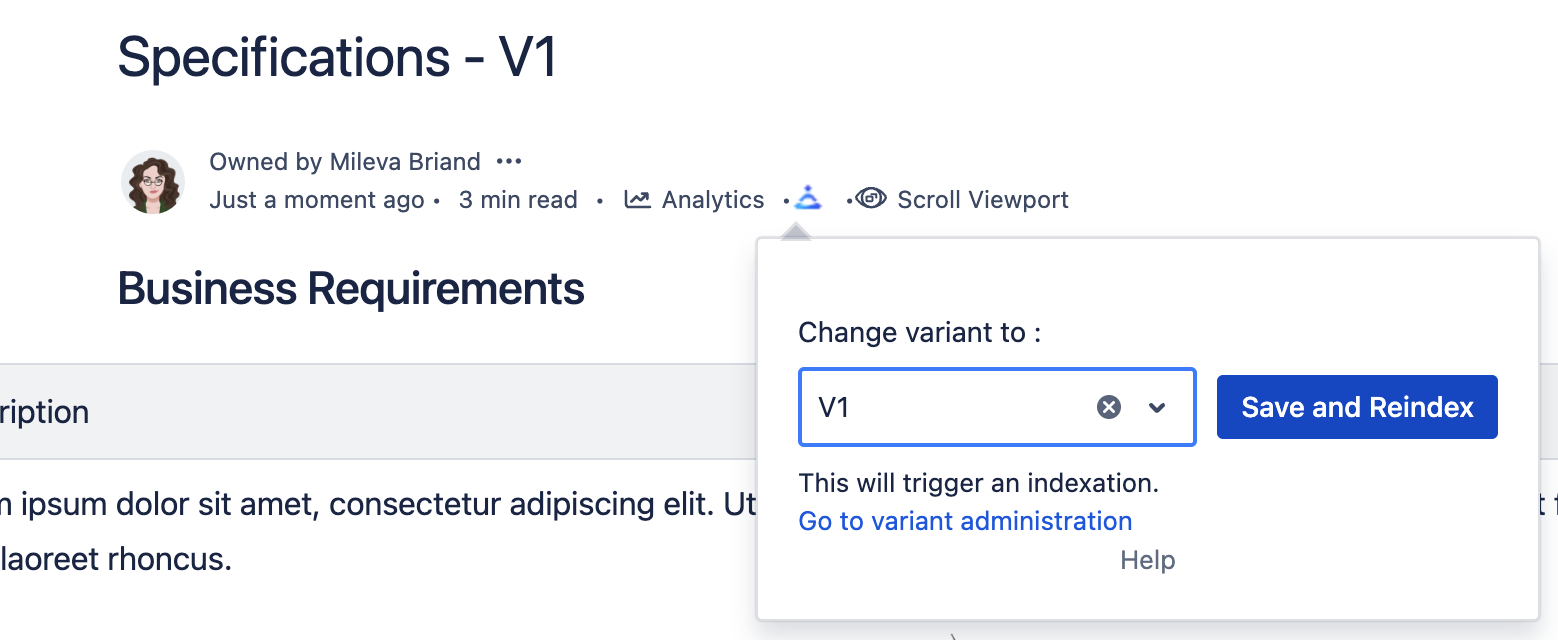Viewport: 1558px width, 640px height.
Task: Click the Analytics chart icon
Action: tap(637, 199)
